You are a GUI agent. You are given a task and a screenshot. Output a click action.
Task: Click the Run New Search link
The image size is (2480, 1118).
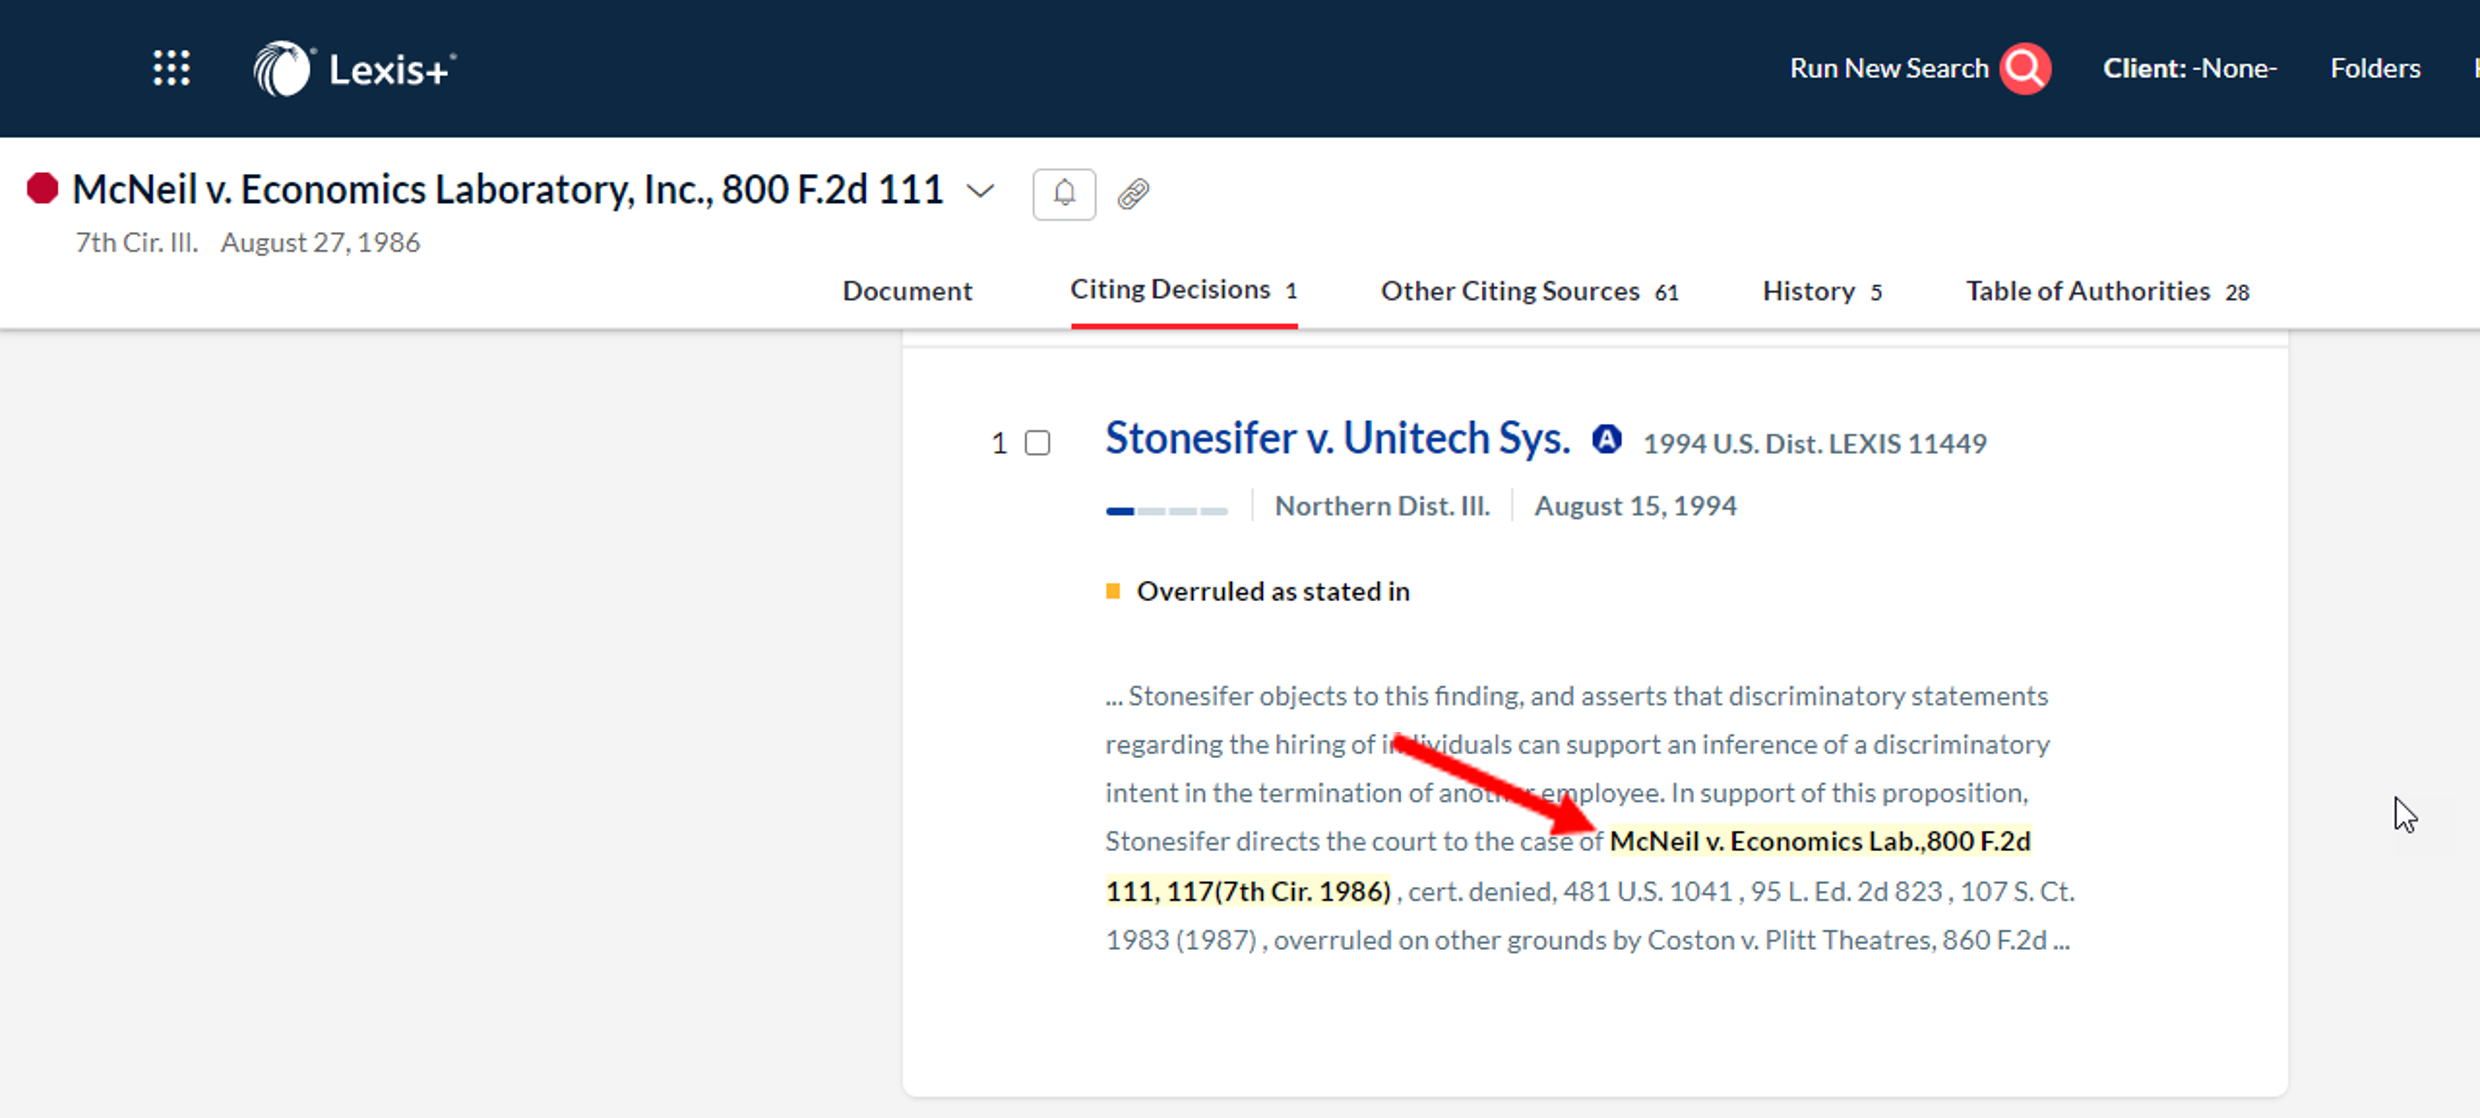coord(1888,68)
